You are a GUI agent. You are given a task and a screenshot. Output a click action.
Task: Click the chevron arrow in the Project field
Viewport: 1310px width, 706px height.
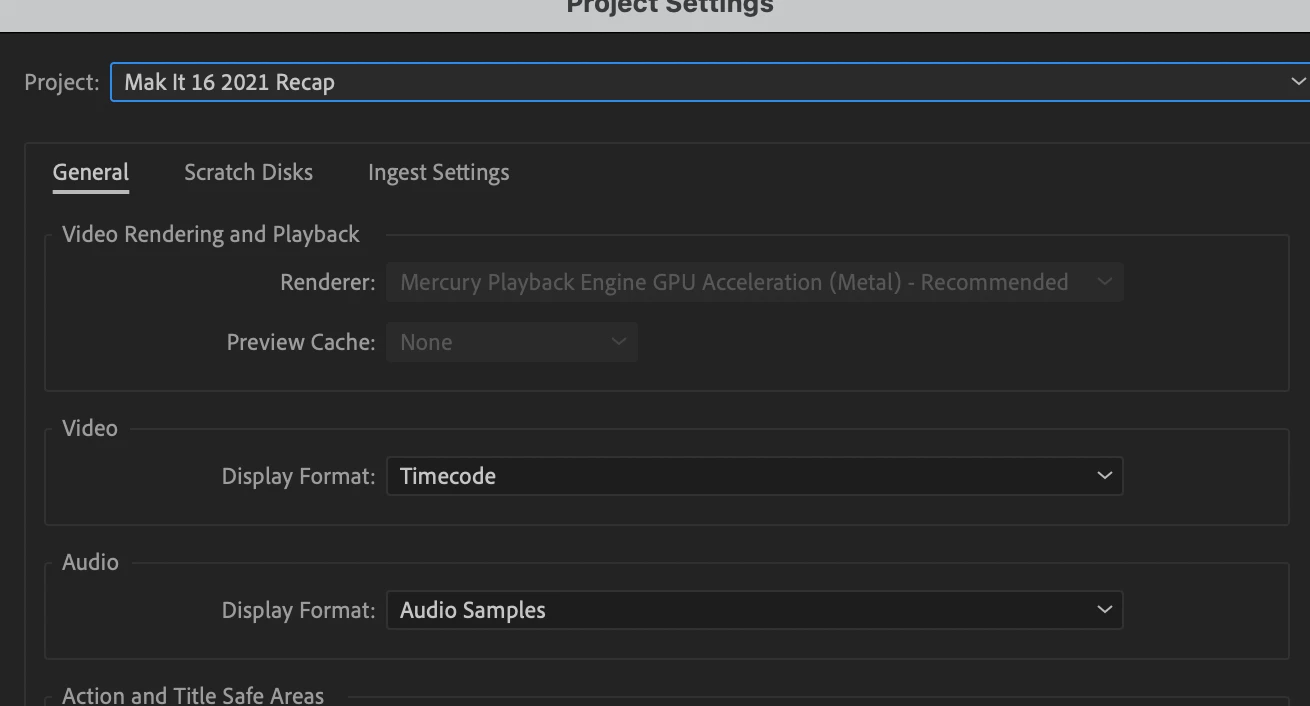[x=1297, y=82]
